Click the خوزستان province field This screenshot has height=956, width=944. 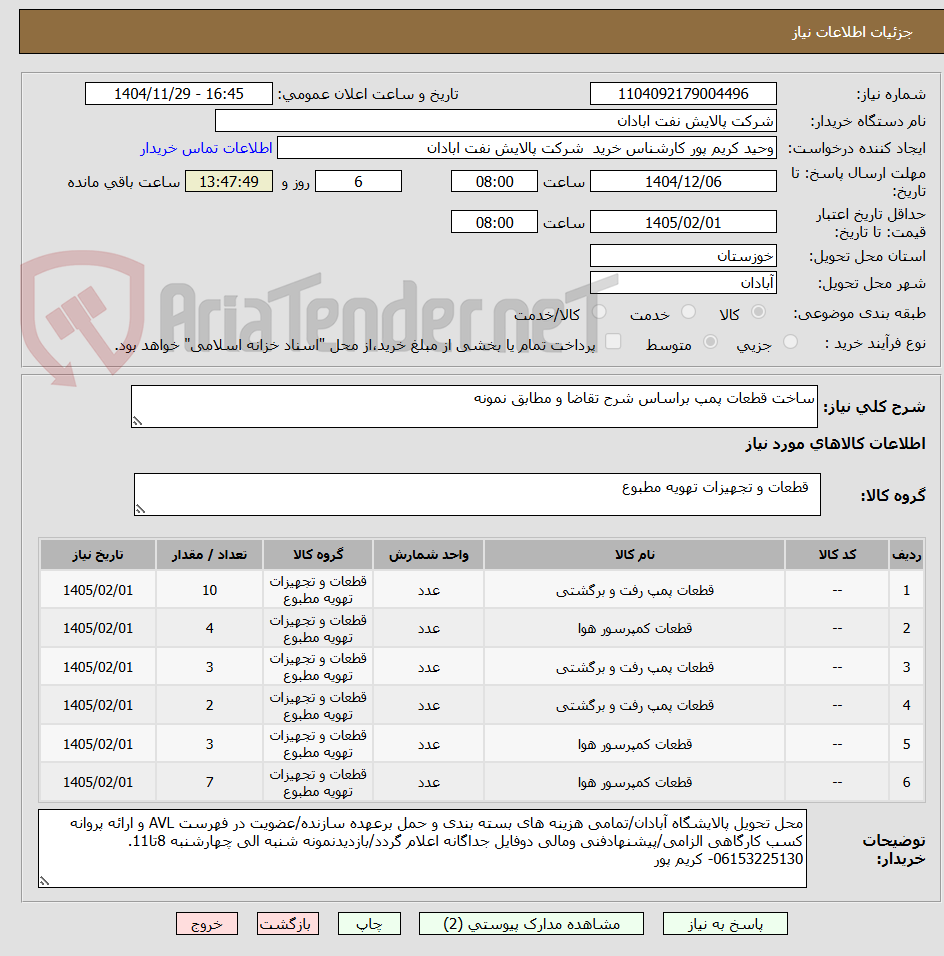click(x=683, y=256)
